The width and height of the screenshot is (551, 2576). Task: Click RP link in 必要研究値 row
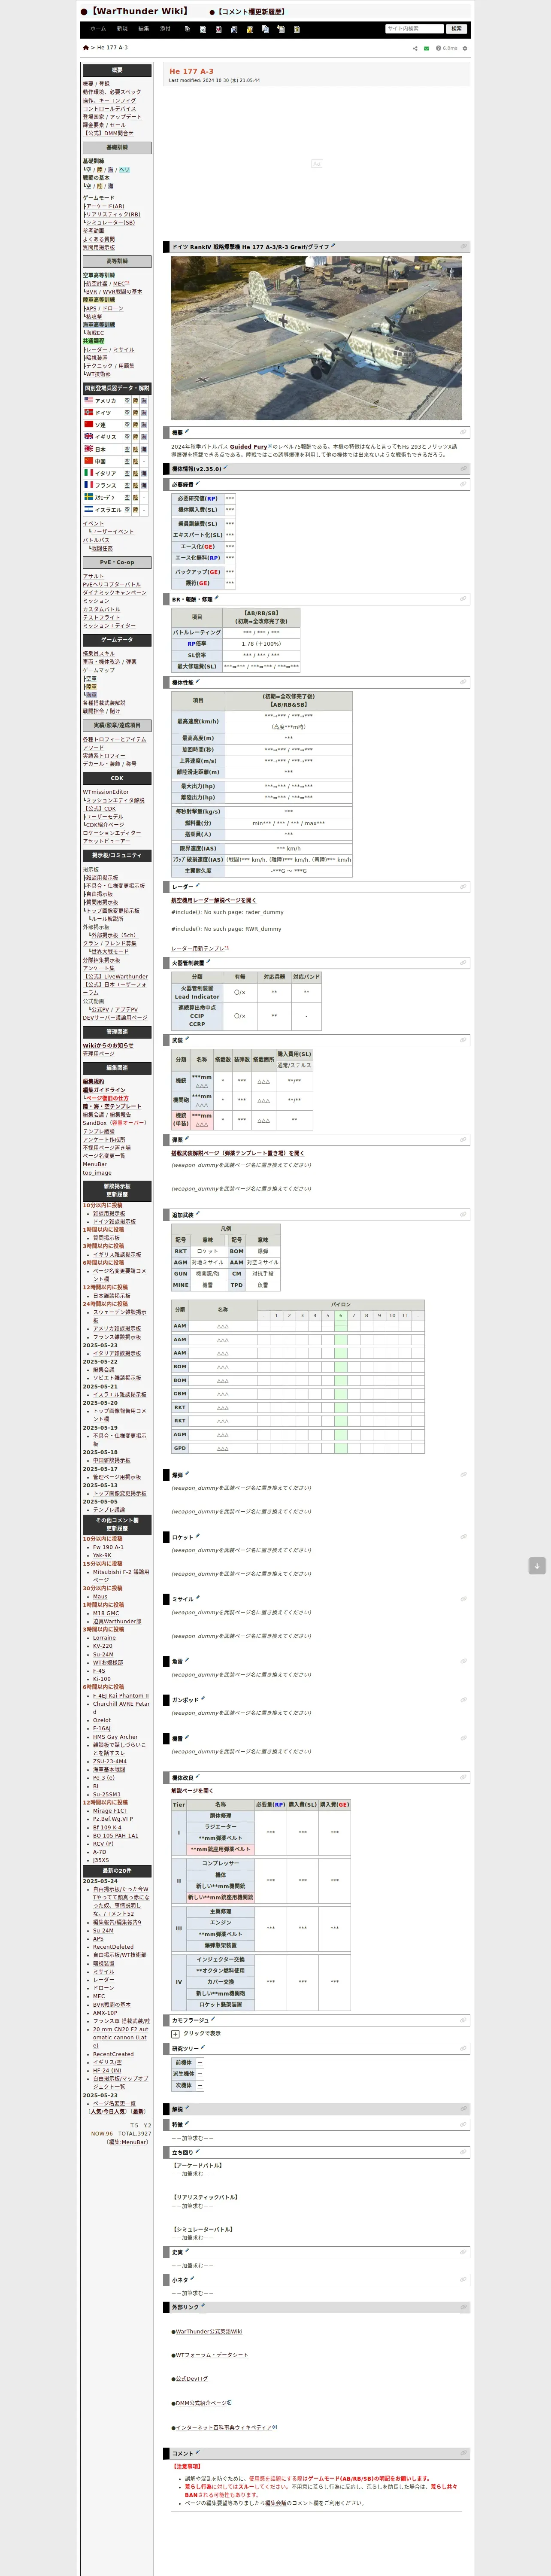click(212, 498)
